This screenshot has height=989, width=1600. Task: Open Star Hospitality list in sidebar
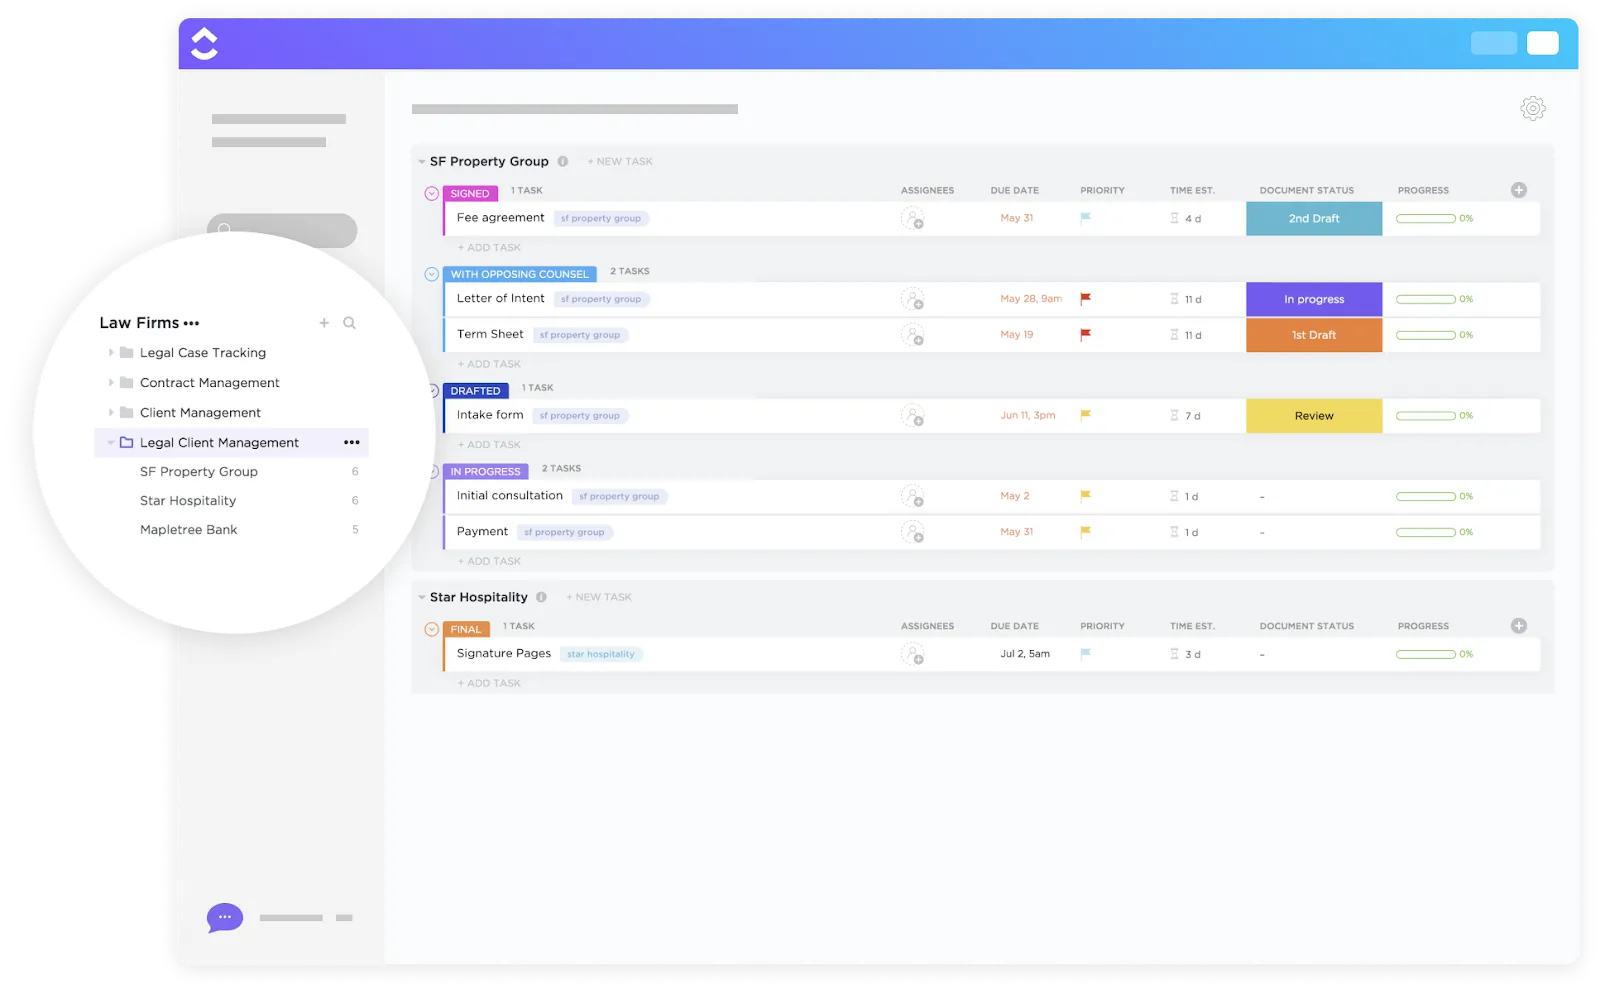188,501
